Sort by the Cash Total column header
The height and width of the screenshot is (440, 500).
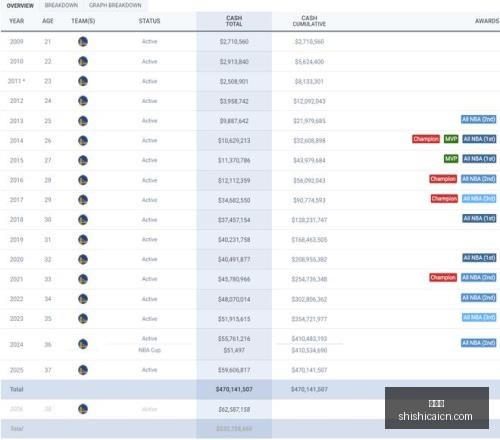pos(234,21)
